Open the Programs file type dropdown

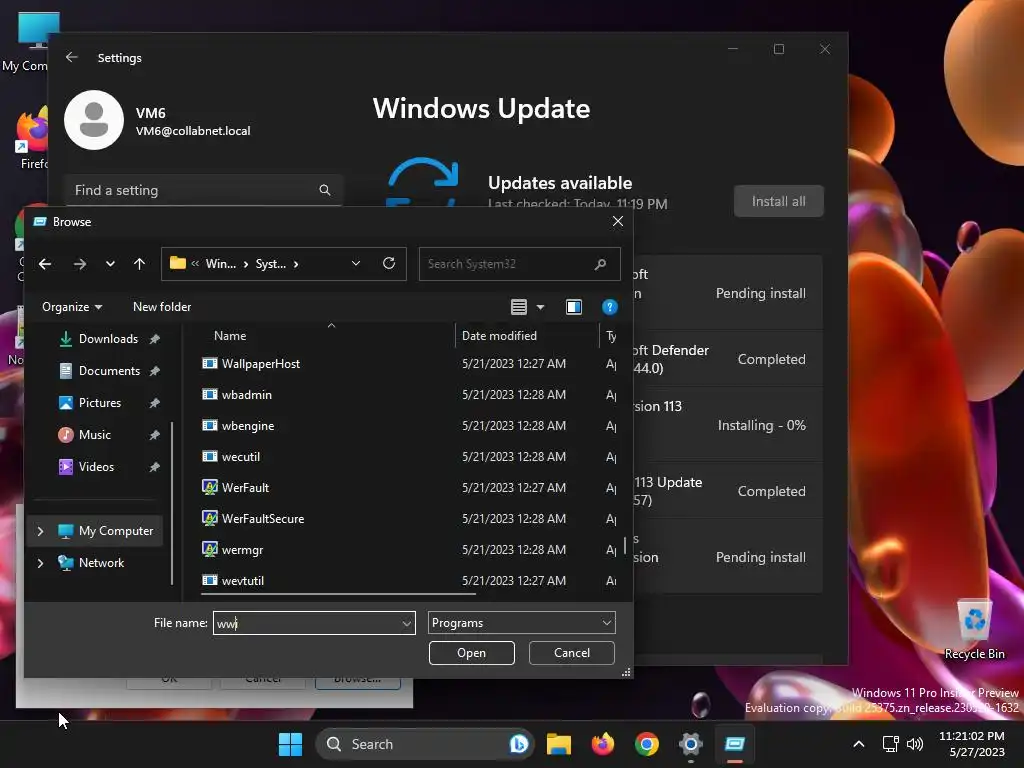[522, 623]
